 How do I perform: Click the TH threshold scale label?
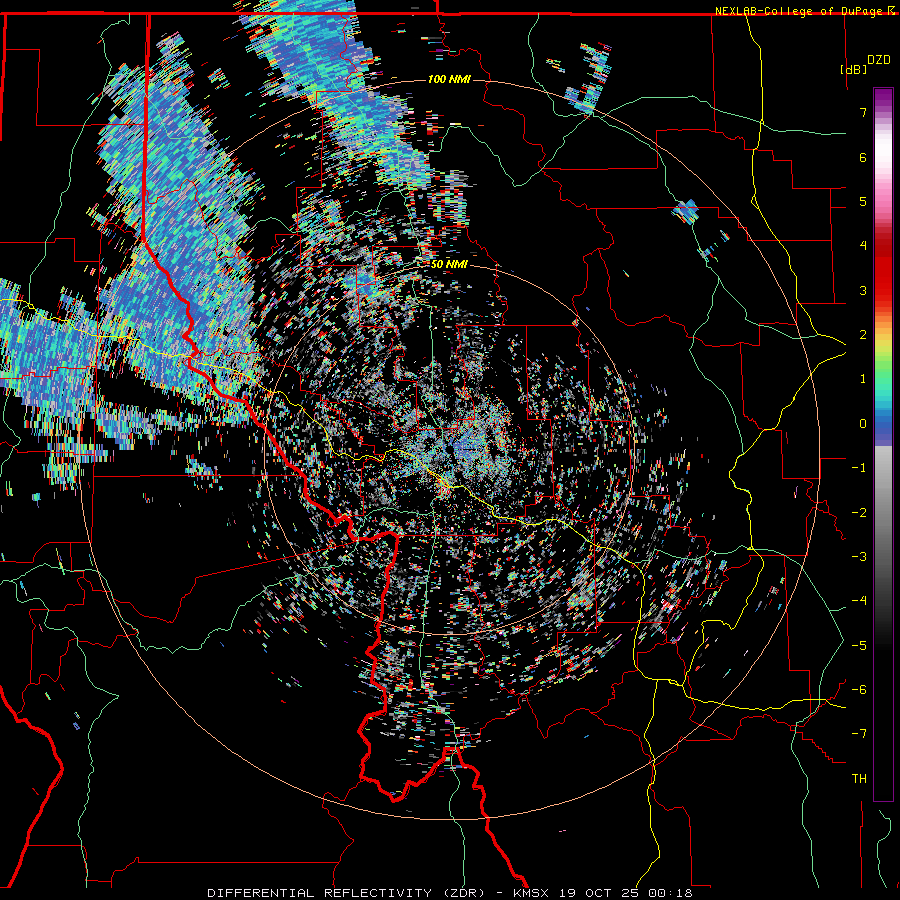pyautogui.click(x=859, y=779)
